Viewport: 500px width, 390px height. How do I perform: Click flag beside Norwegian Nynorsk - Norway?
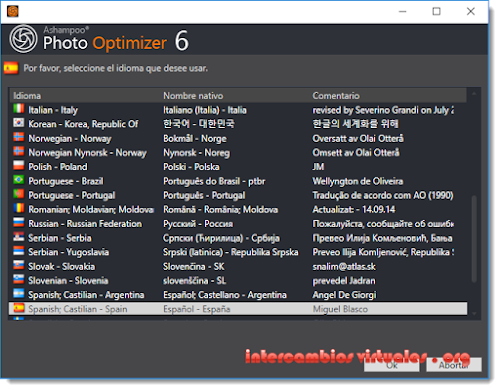click(x=19, y=151)
